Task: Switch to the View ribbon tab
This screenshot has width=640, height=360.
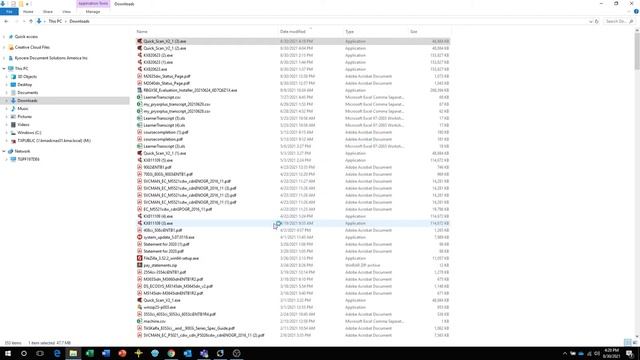Action: (x=67, y=12)
